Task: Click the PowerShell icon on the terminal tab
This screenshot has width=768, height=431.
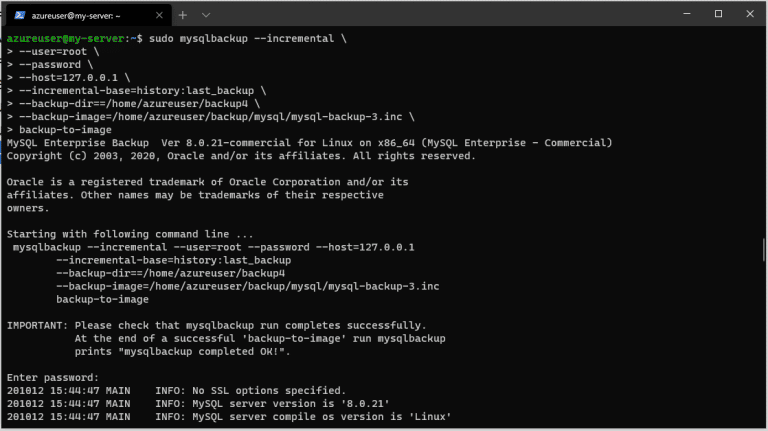Action: tap(20, 15)
